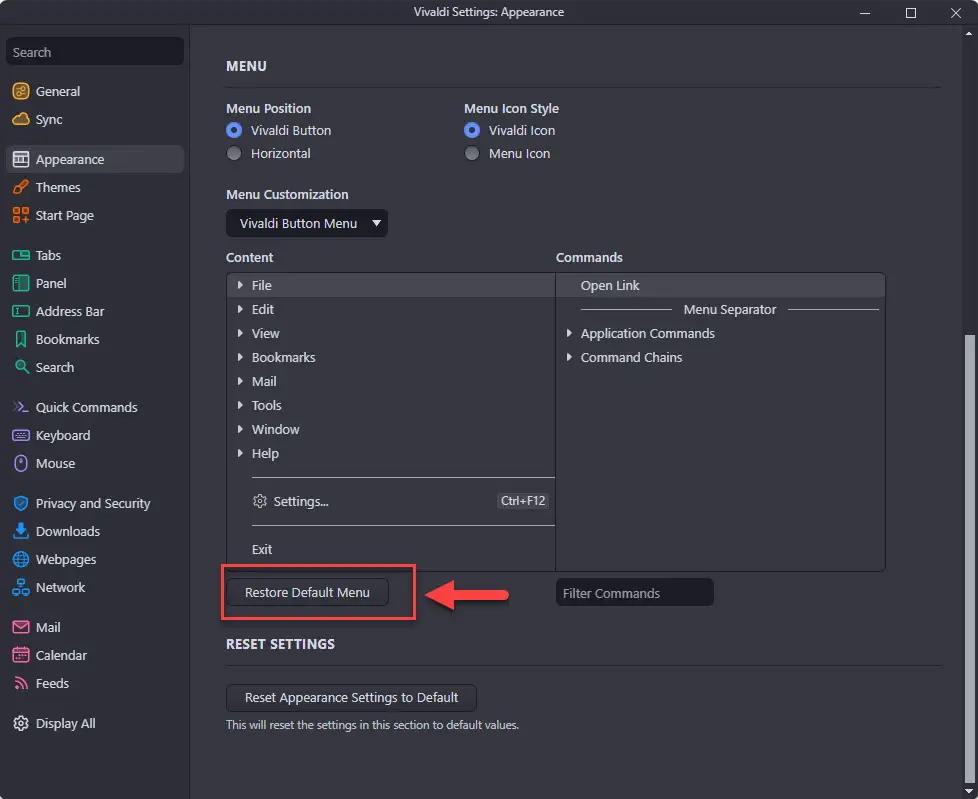Image resolution: width=978 pixels, height=799 pixels.
Task: Click the Mouse icon
Action: [21, 463]
